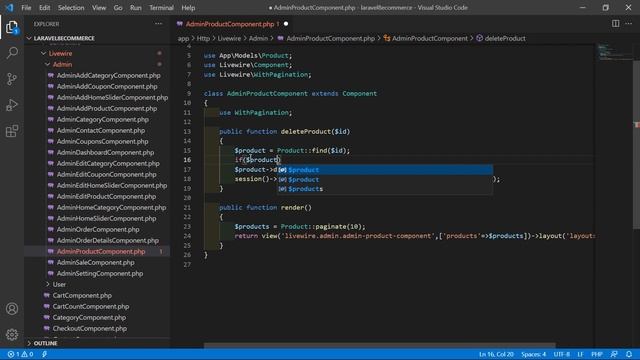Click the Split Editor Right icon
The height and width of the screenshot is (360, 640).
pos(615,24)
